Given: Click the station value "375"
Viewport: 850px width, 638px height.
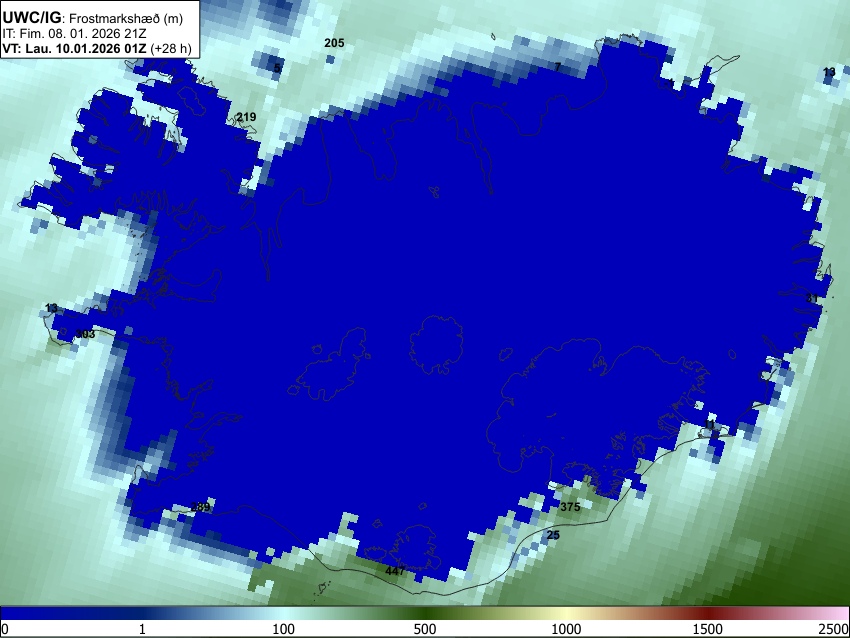Looking at the screenshot, I should pos(570,507).
